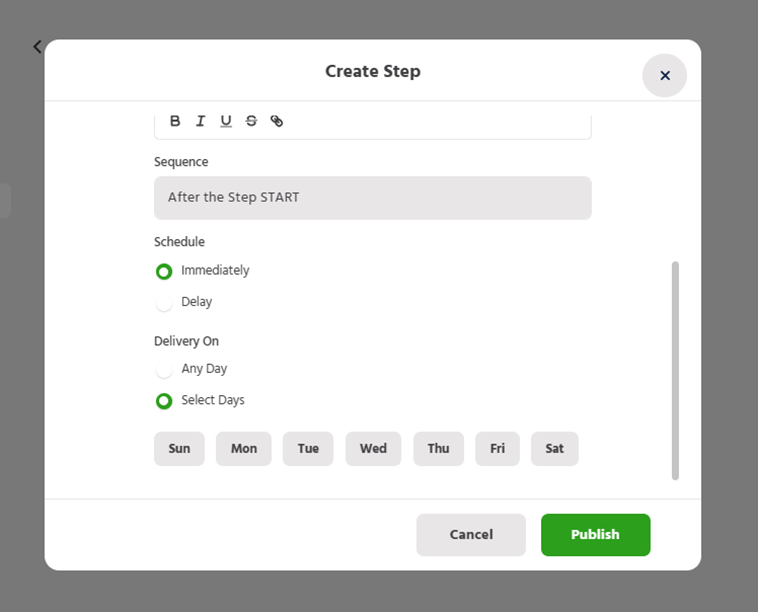
Task: Select Thu delivery day
Action: point(438,449)
